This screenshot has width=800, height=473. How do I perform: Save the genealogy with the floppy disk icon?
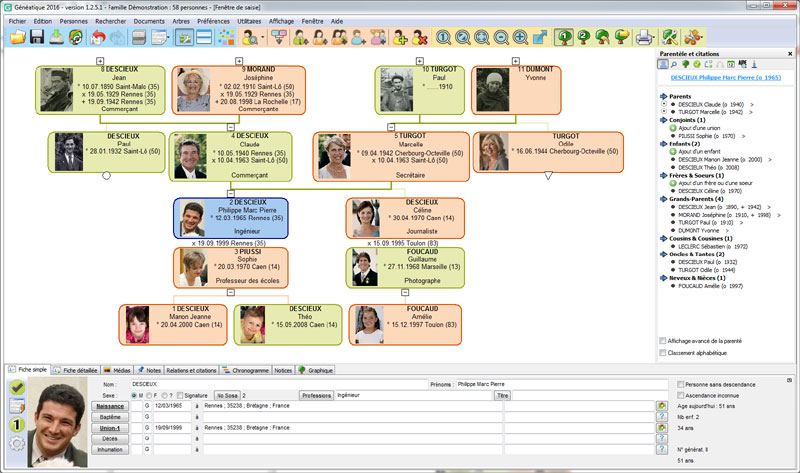click(37, 37)
